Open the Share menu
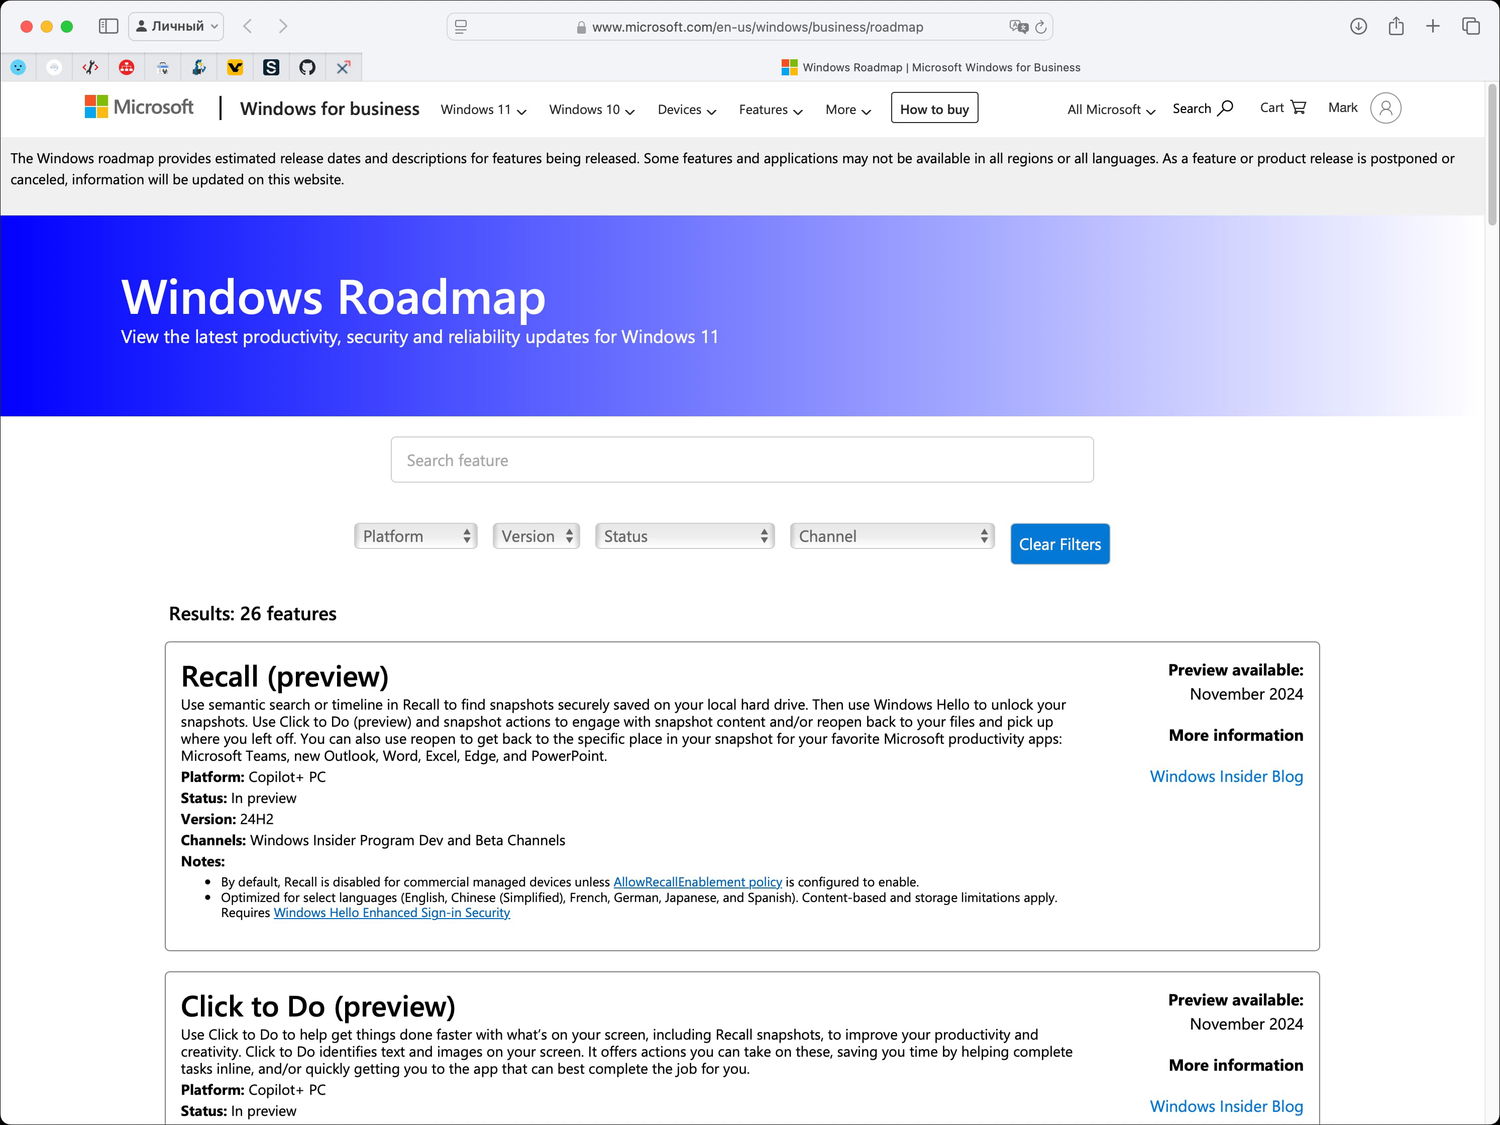Viewport: 1500px width, 1125px height. coord(1396,26)
